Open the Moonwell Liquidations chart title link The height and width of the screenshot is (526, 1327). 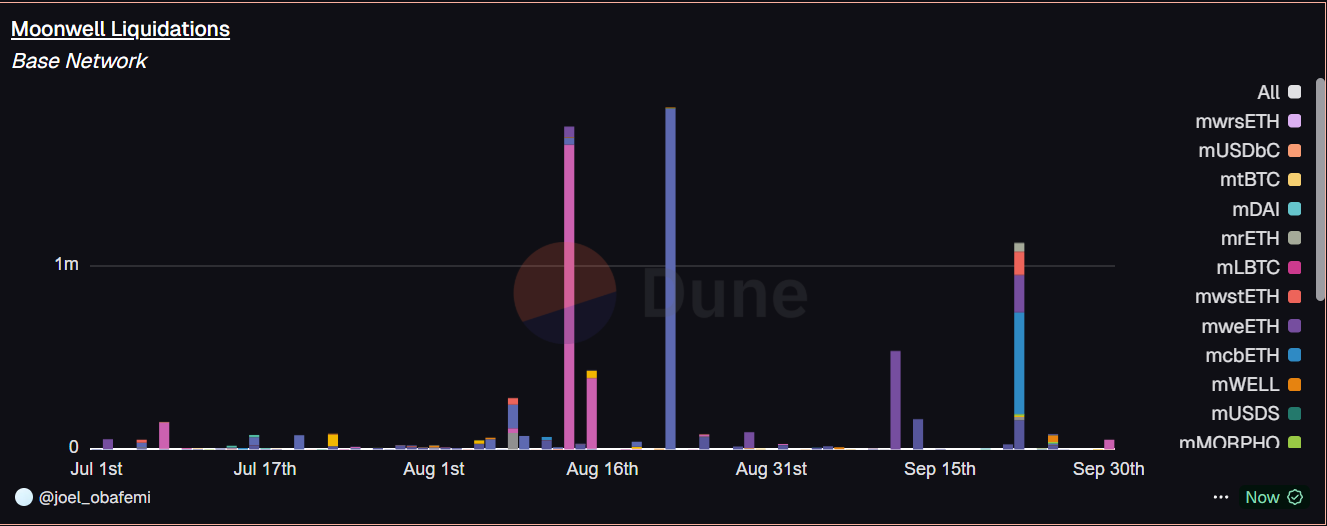coord(120,29)
